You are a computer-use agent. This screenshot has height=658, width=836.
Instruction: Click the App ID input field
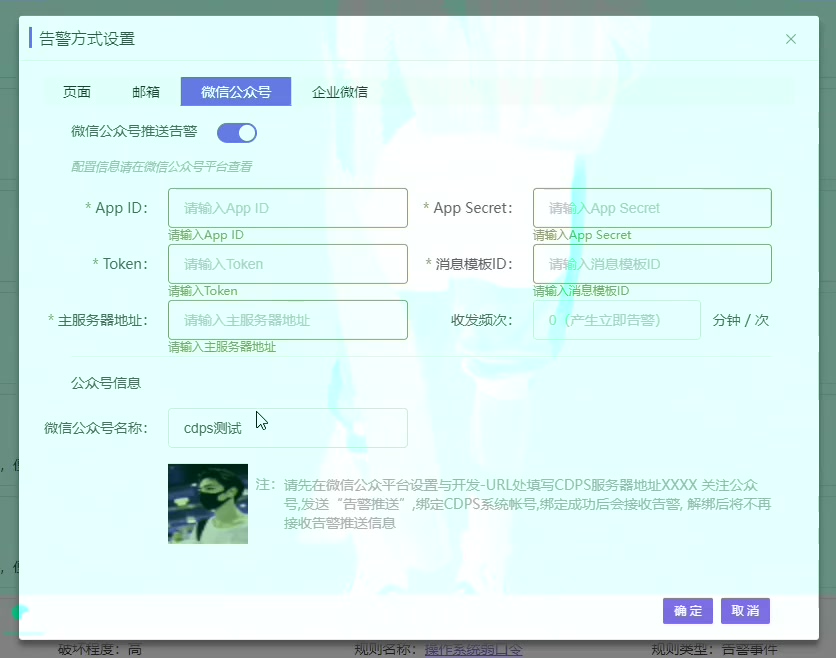pyautogui.click(x=288, y=208)
